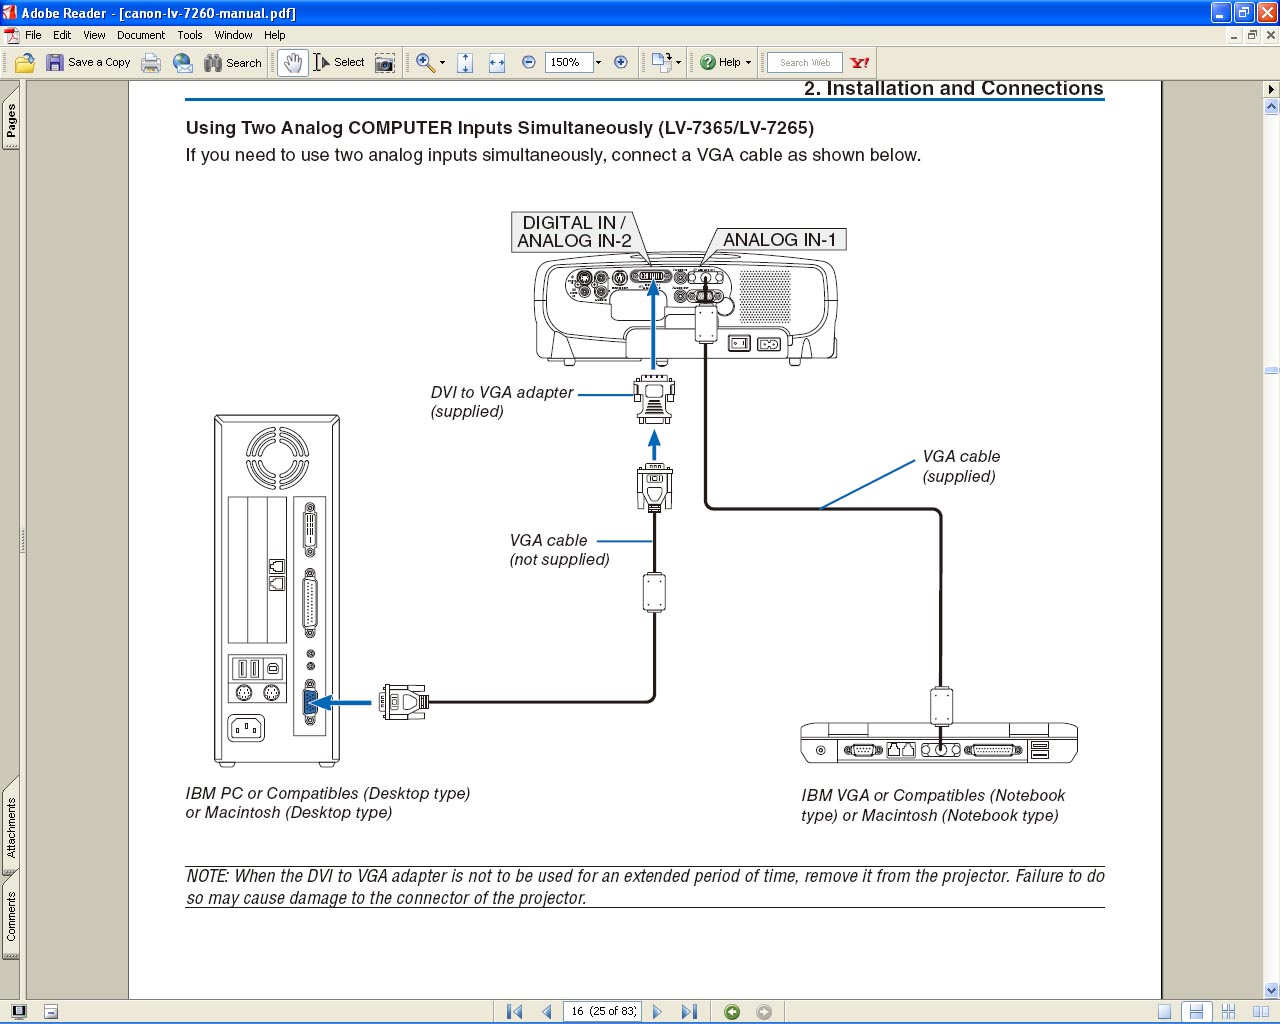Click the full screen view icon
The height and width of the screenshot is (1024, 1280).
[19, 1011]
